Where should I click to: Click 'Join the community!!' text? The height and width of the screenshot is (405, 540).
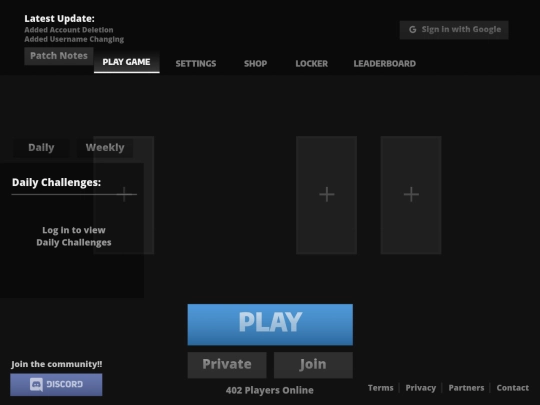coord(56,364)
